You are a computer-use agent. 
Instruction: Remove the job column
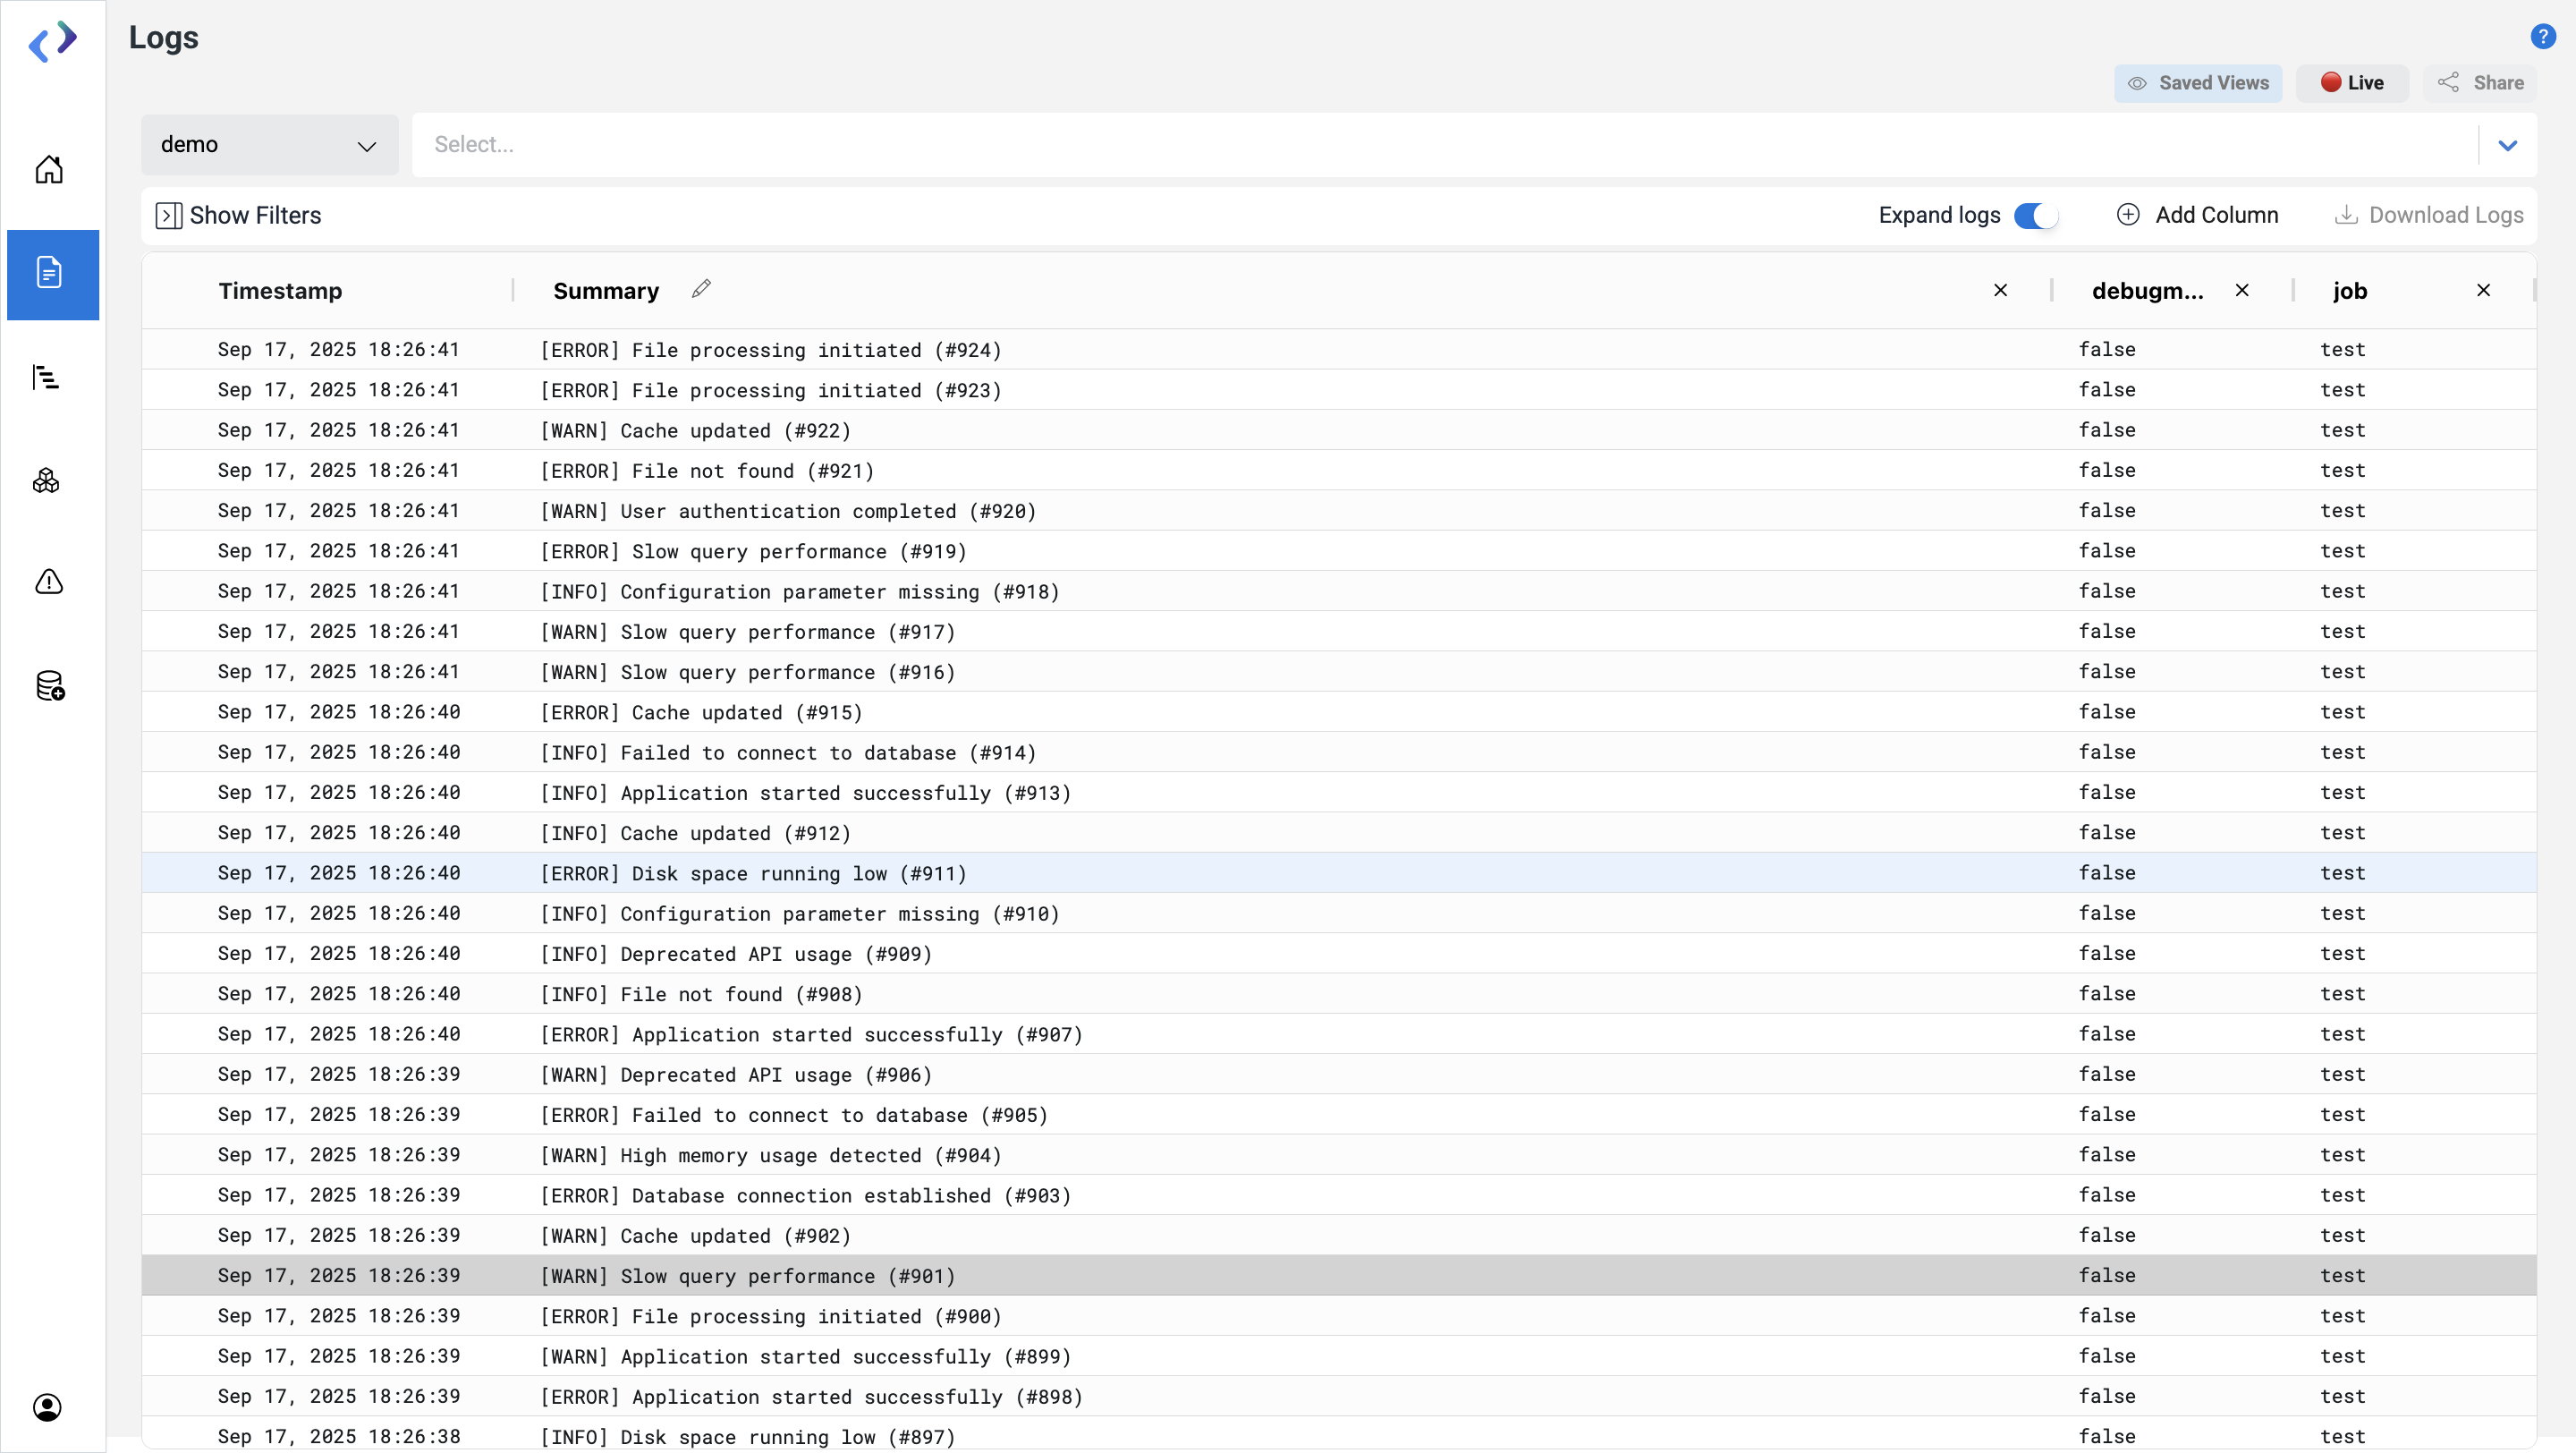2483,290
